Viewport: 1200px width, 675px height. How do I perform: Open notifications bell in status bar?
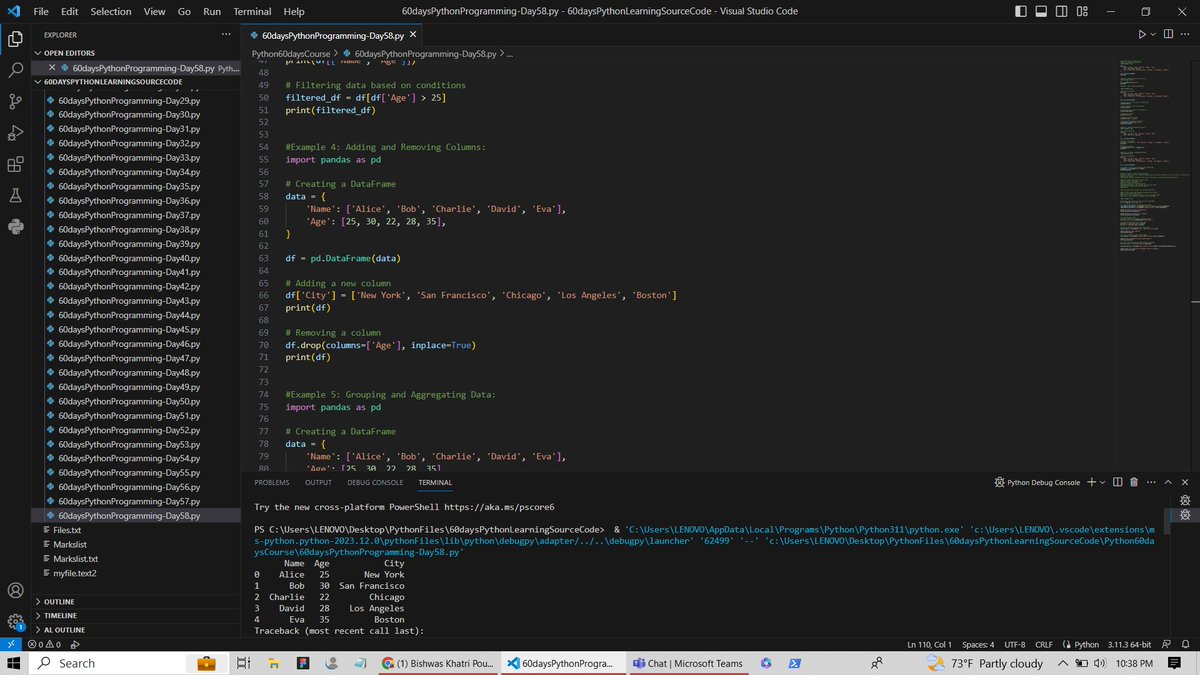pos(1186,644)
